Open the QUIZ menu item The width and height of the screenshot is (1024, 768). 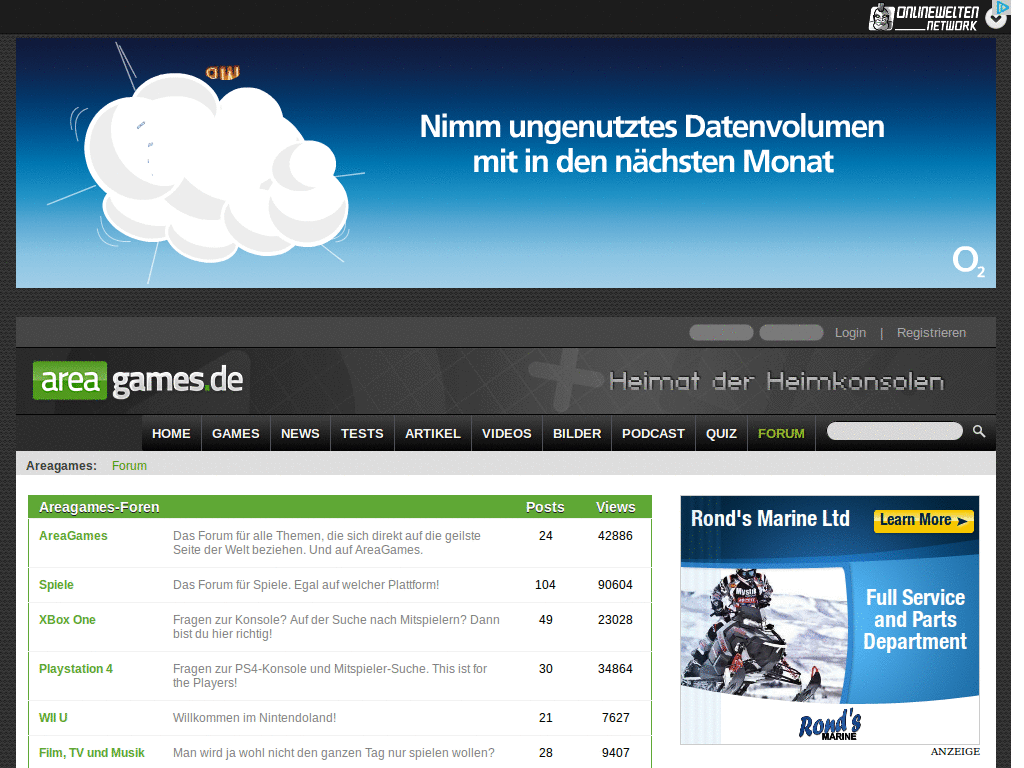[722, 434]
